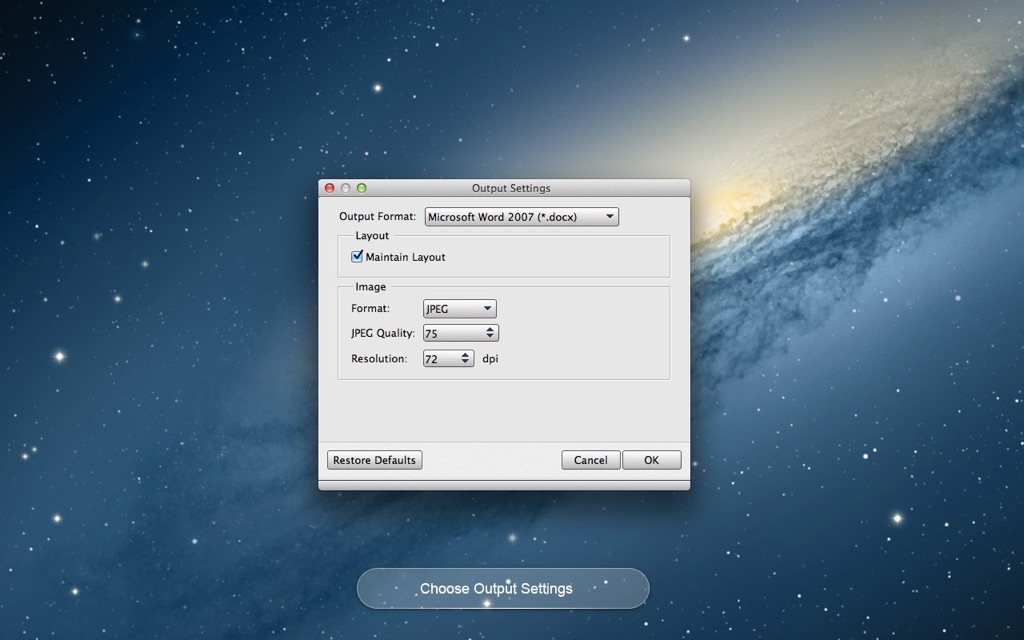The height and width of the screenshot is (640, 1024).
Task: Click the "Output Format:" label
Action: (377, 216)
